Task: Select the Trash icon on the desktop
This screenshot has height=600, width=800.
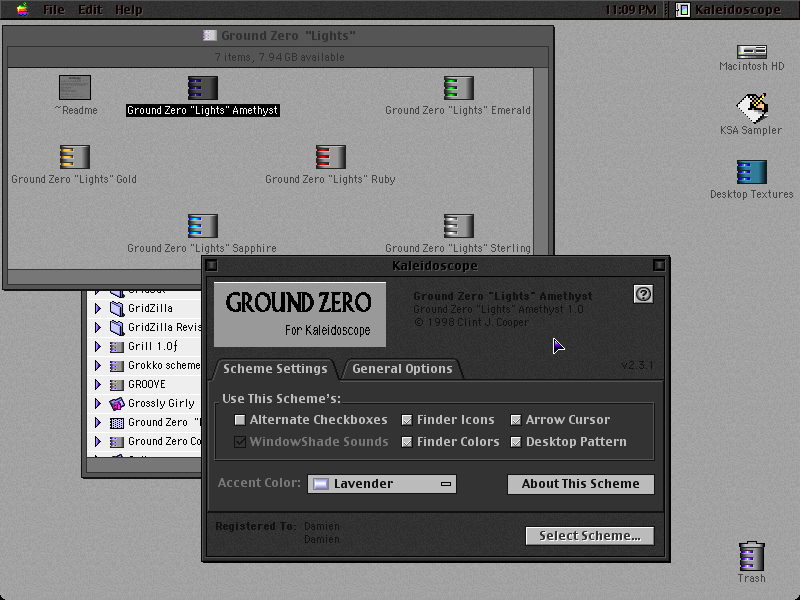Action: (752, 556)
